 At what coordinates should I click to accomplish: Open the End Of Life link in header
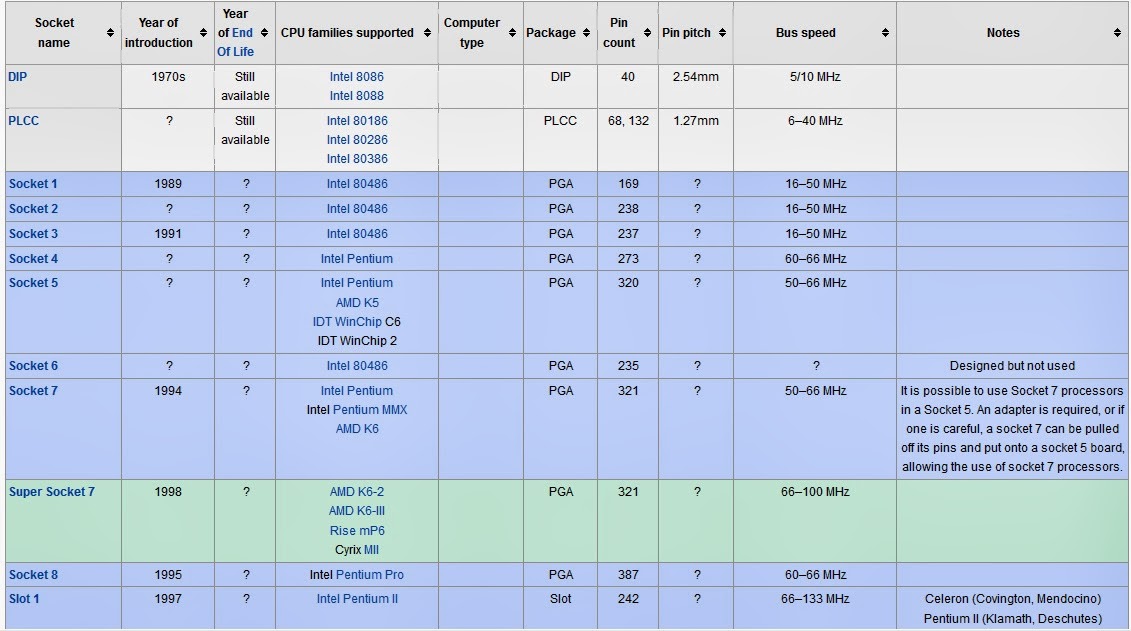click(236, 42)
